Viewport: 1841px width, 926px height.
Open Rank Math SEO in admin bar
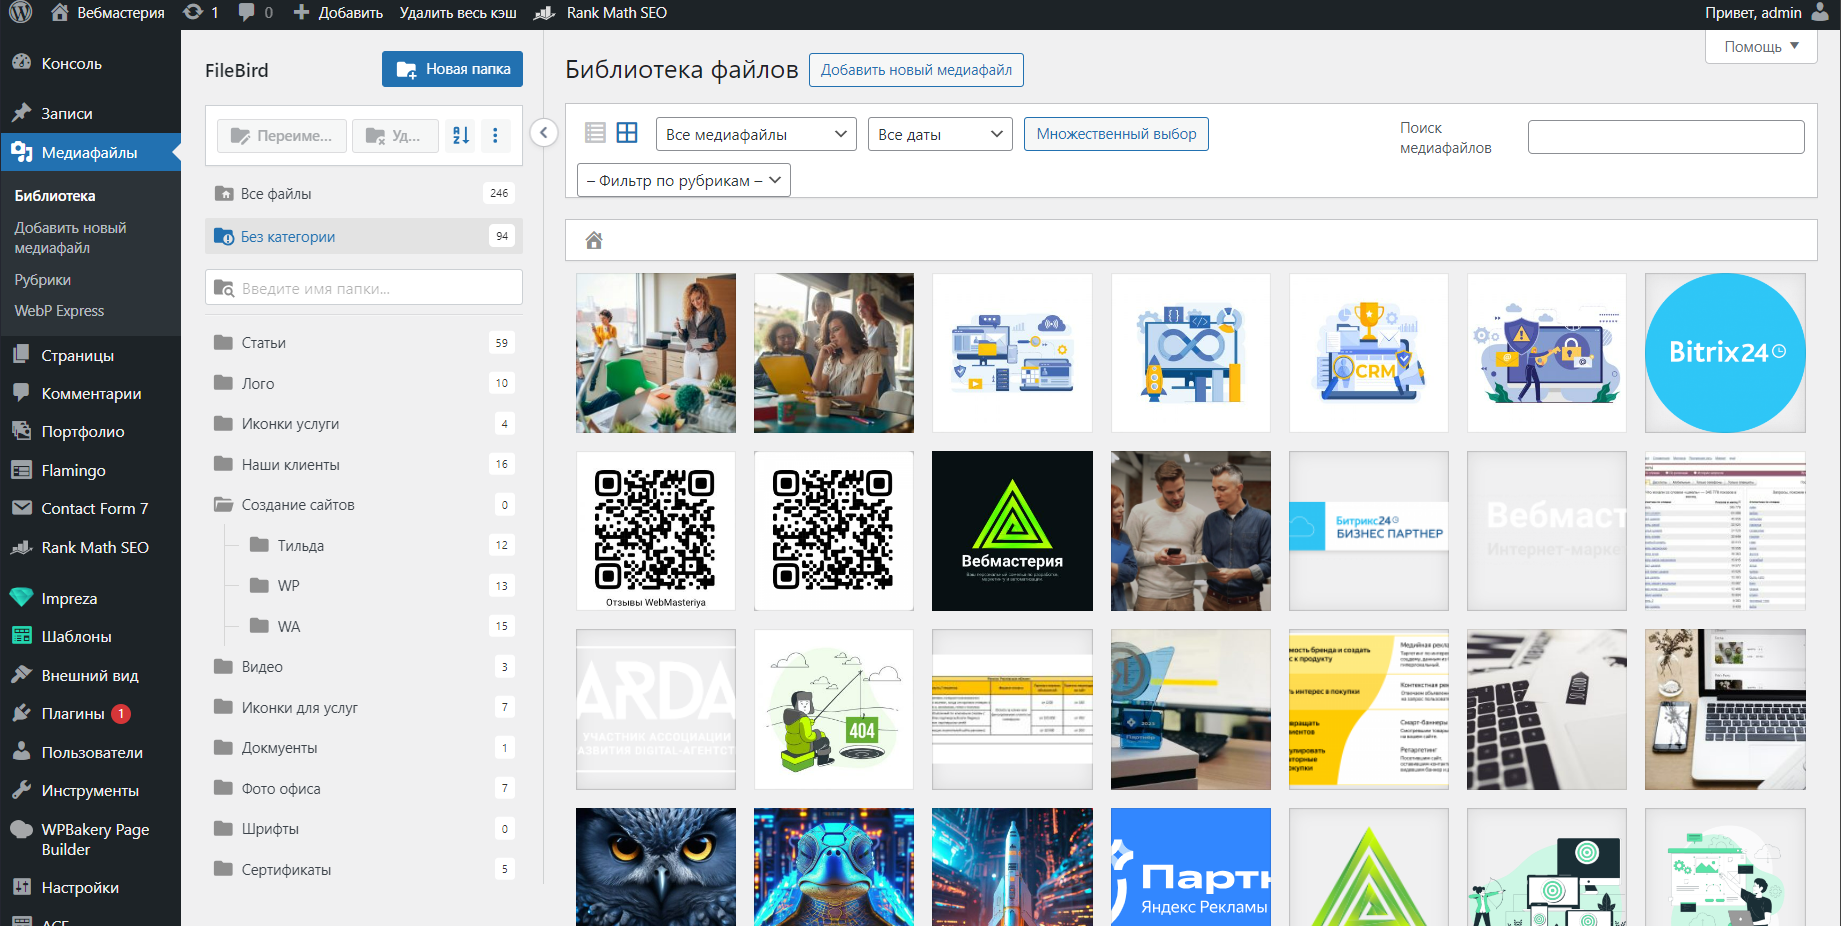pos(601,13)
